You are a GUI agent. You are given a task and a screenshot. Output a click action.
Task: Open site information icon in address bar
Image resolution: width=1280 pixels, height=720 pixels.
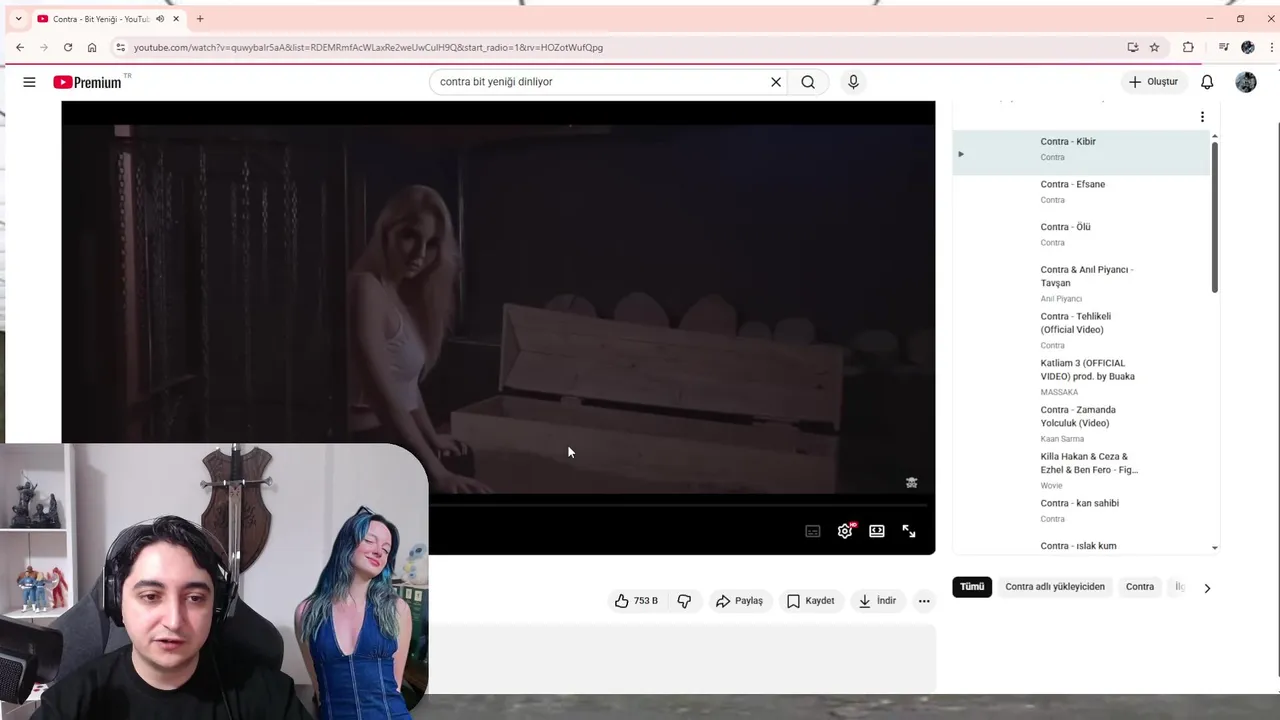tap(120, 47)
